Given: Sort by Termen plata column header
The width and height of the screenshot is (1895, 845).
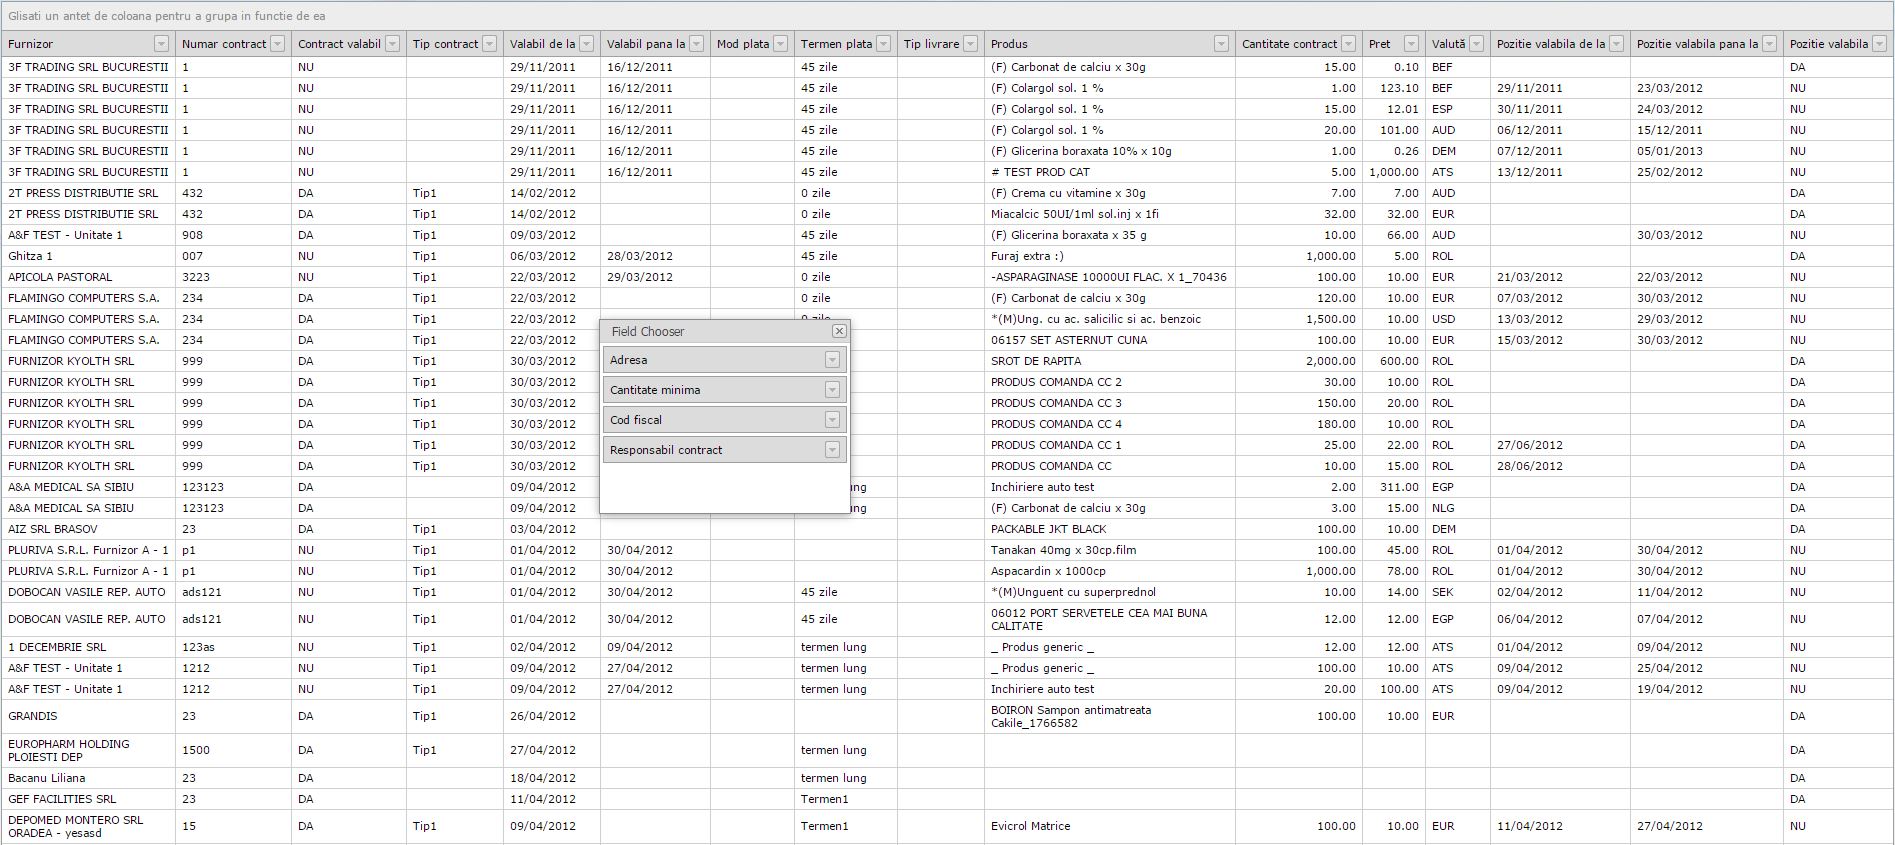Looking at the screenshot, I should [836, 44].
